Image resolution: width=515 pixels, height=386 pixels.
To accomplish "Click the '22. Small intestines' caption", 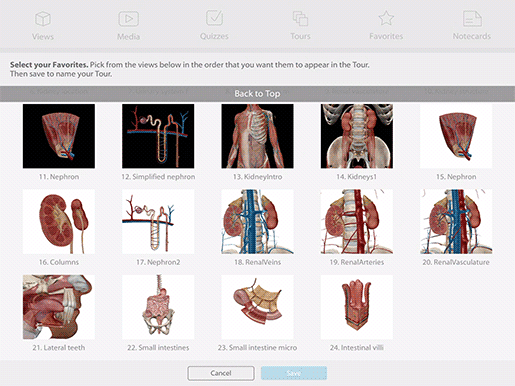I will click(158, 347).
